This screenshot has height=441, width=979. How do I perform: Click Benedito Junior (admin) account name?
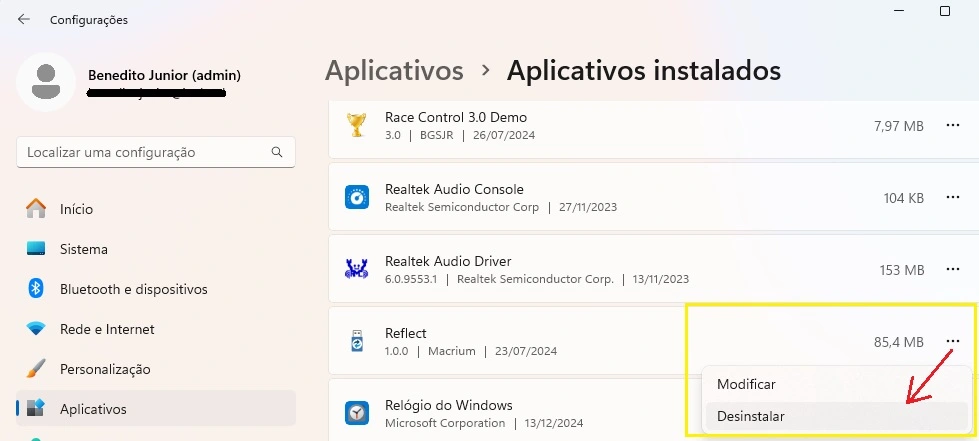[x=164, y=75]
